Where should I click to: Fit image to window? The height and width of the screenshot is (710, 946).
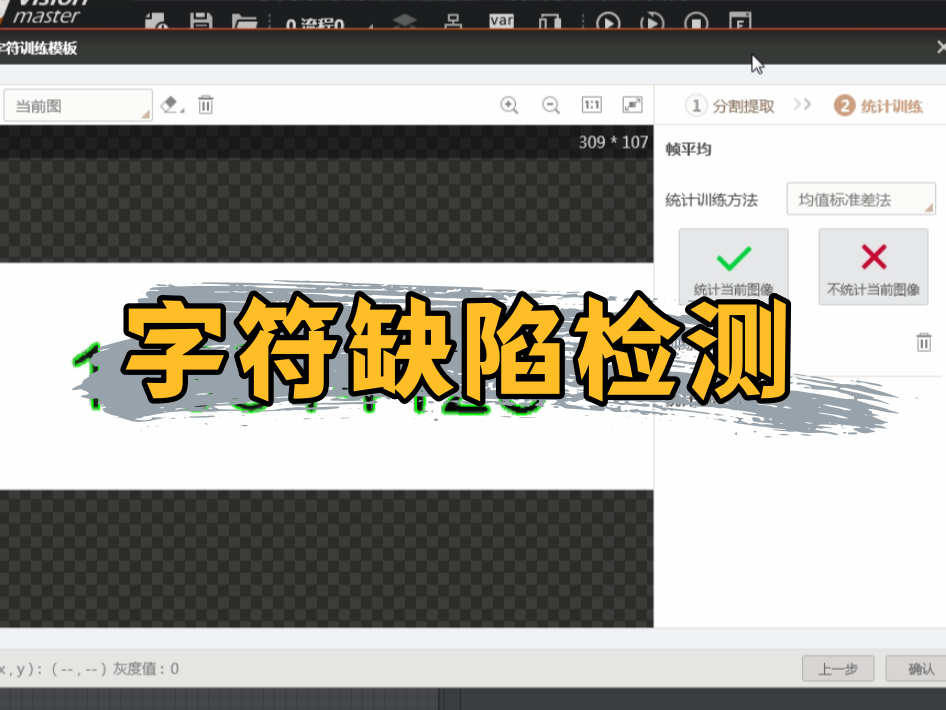632,105
